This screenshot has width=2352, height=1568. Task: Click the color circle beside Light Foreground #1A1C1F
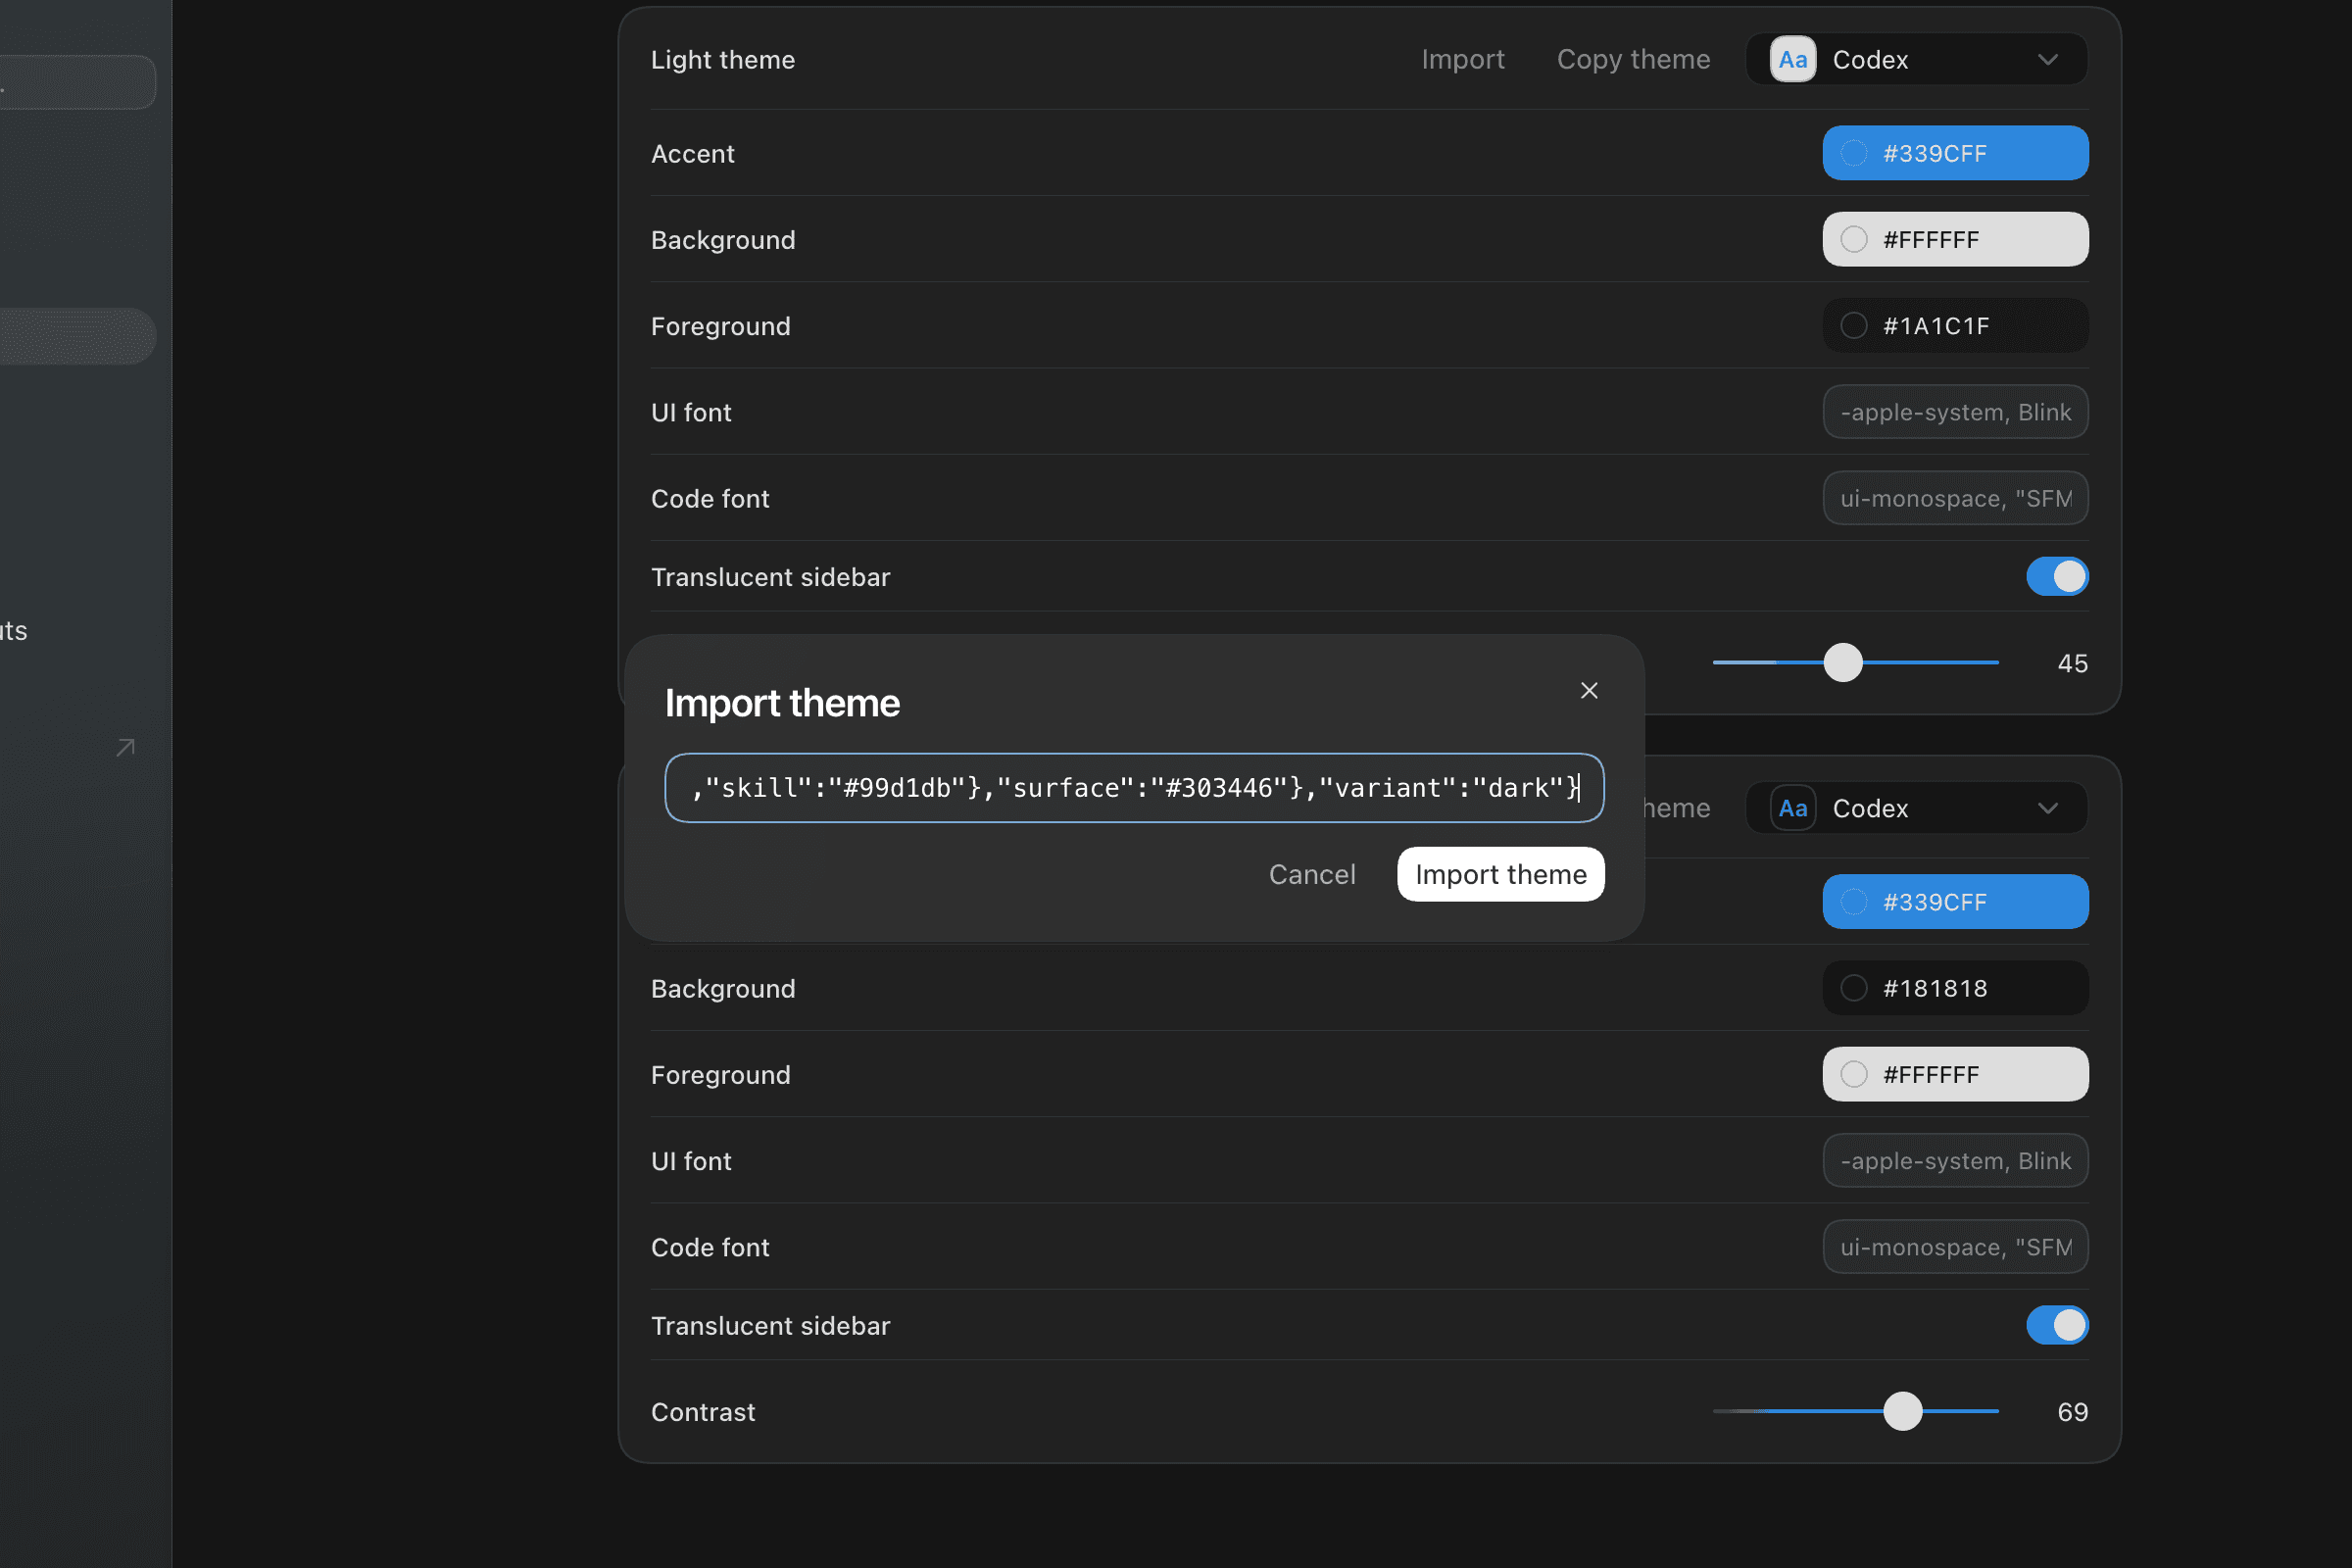pyautogui.click(x=1853, y=325)
